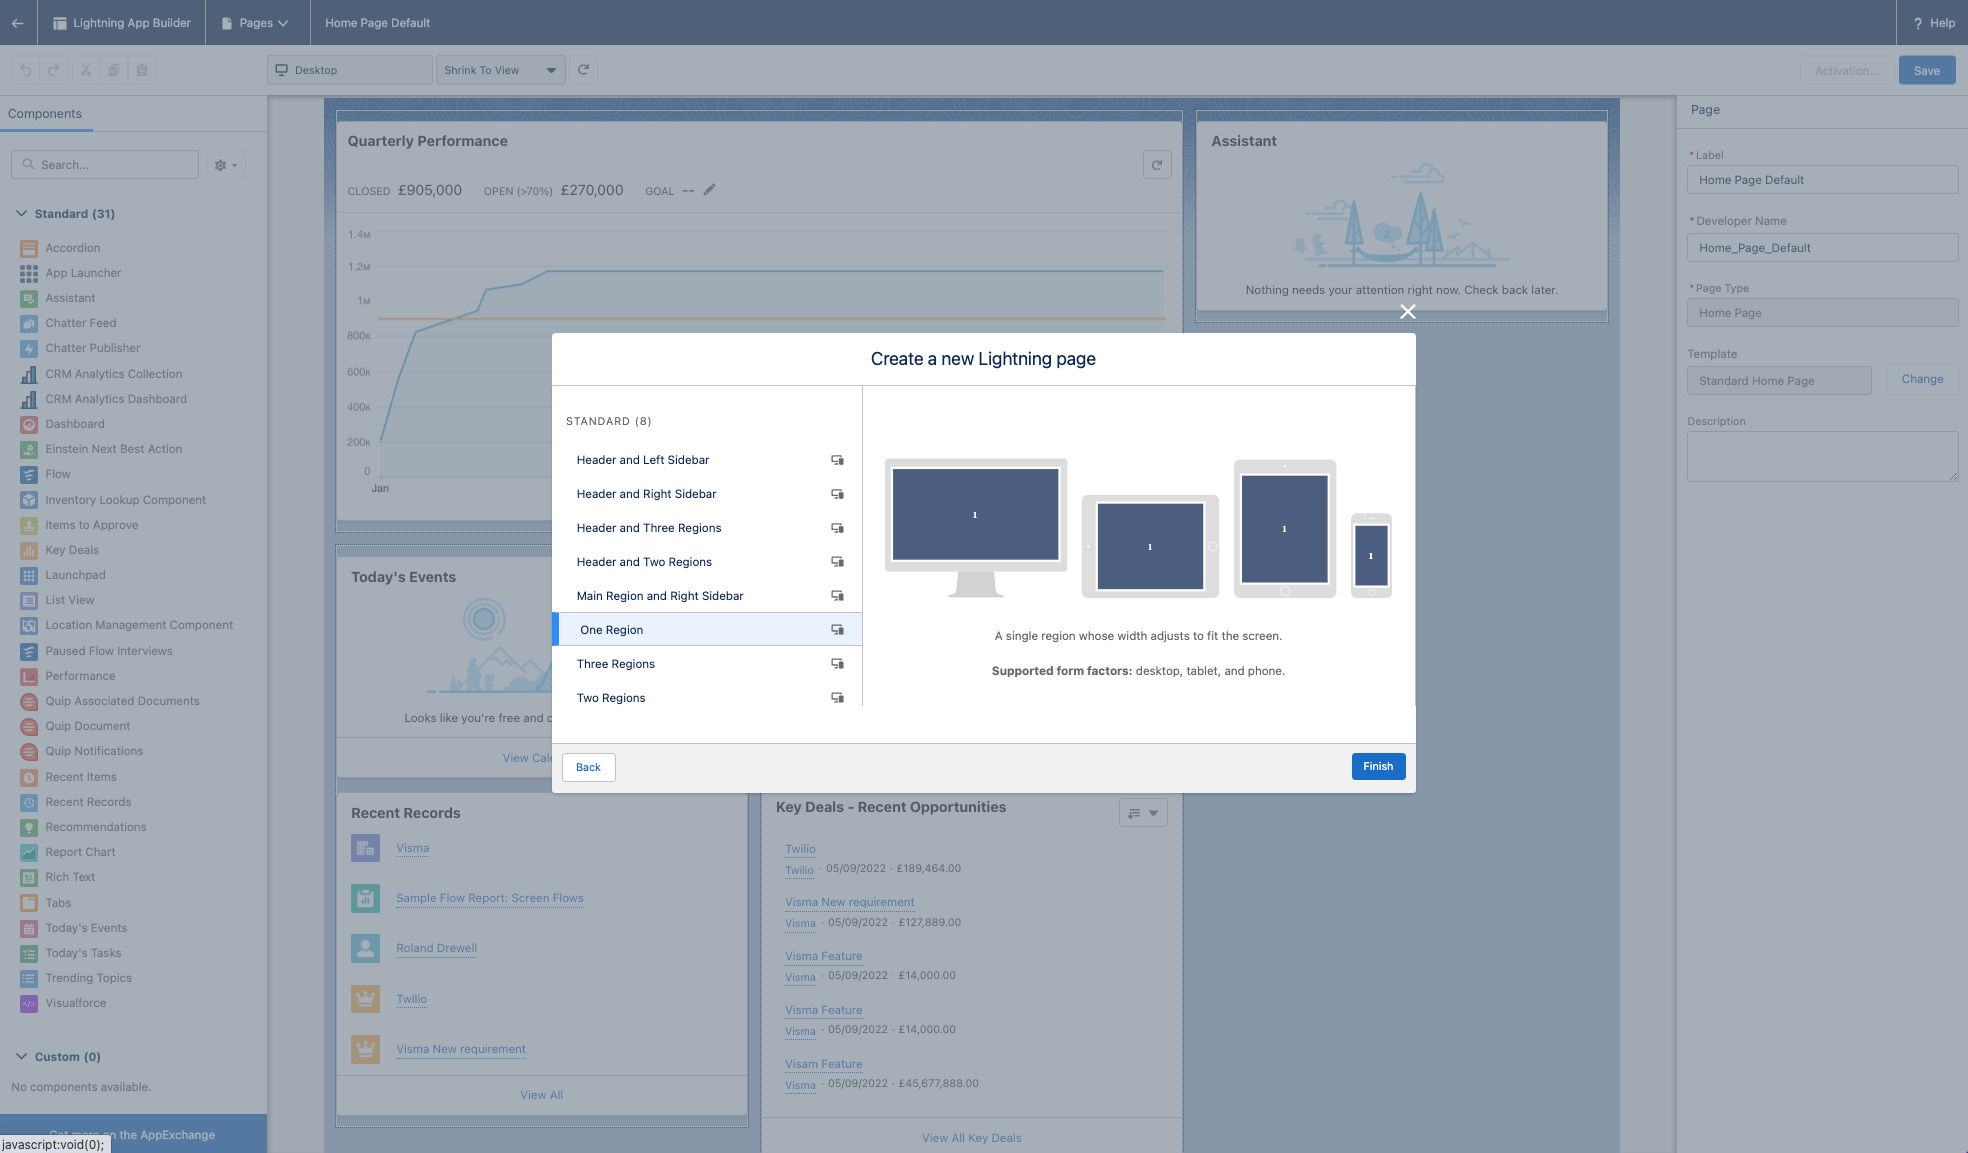Refresh the Quarterly Performance chart
Viewport: 1968px width, 1153px height.
click(1157, 164)
